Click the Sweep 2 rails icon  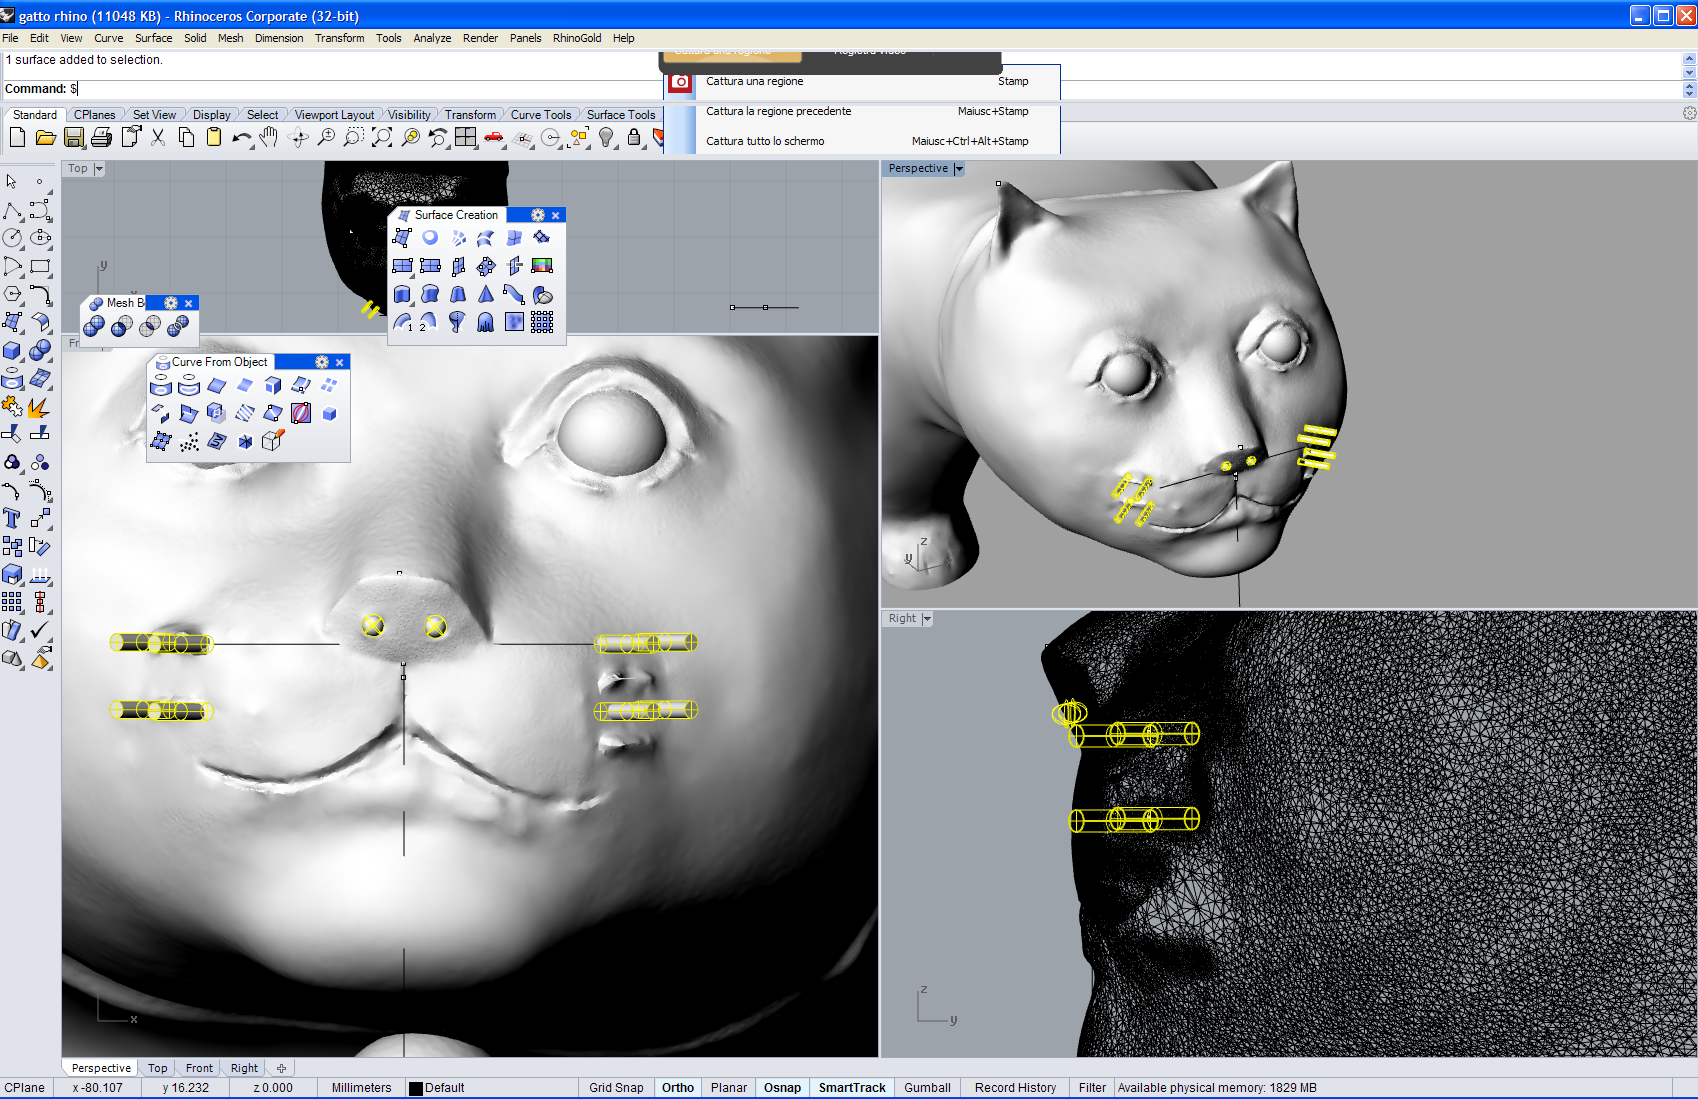(x=429, y=322)
